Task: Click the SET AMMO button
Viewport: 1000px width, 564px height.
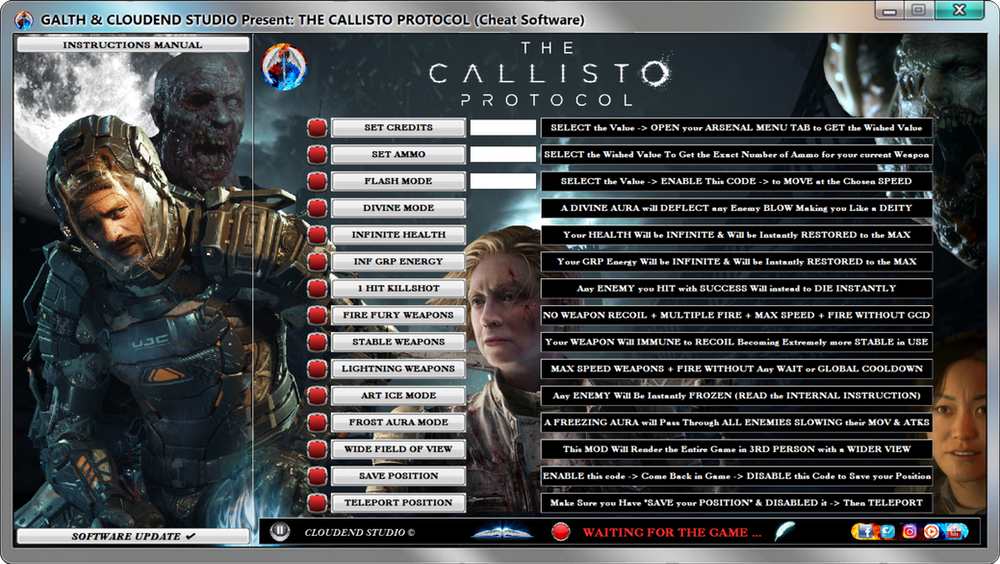Action: pos(399,154)
